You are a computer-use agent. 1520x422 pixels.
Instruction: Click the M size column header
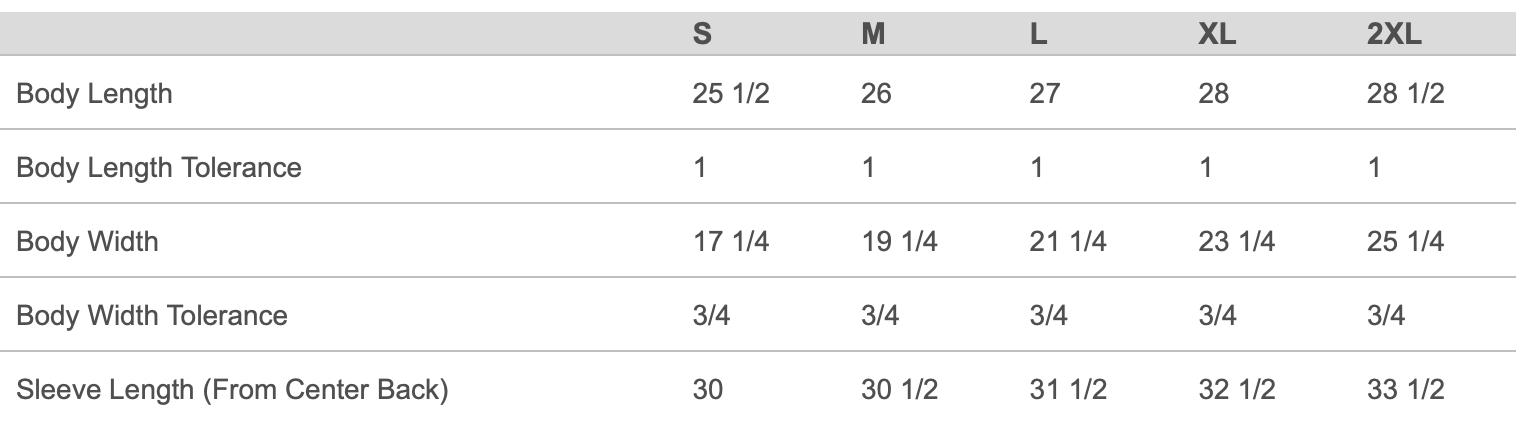pyautogui.click(x=873, y=34)
